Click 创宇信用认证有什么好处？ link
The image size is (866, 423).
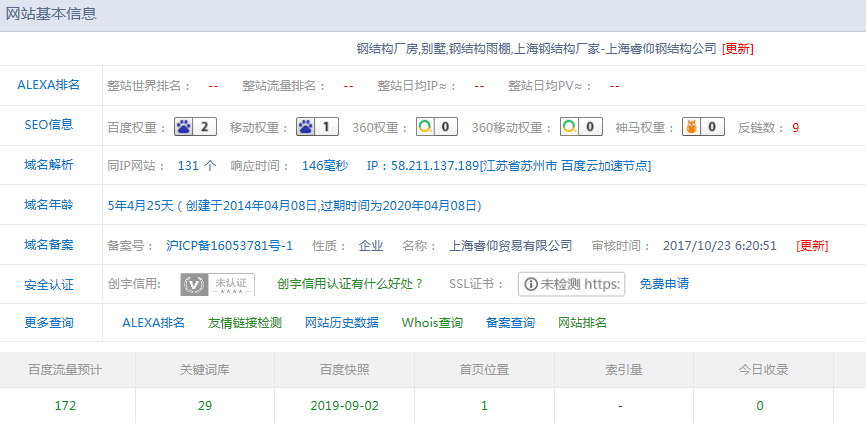click(x=350, y=284)
